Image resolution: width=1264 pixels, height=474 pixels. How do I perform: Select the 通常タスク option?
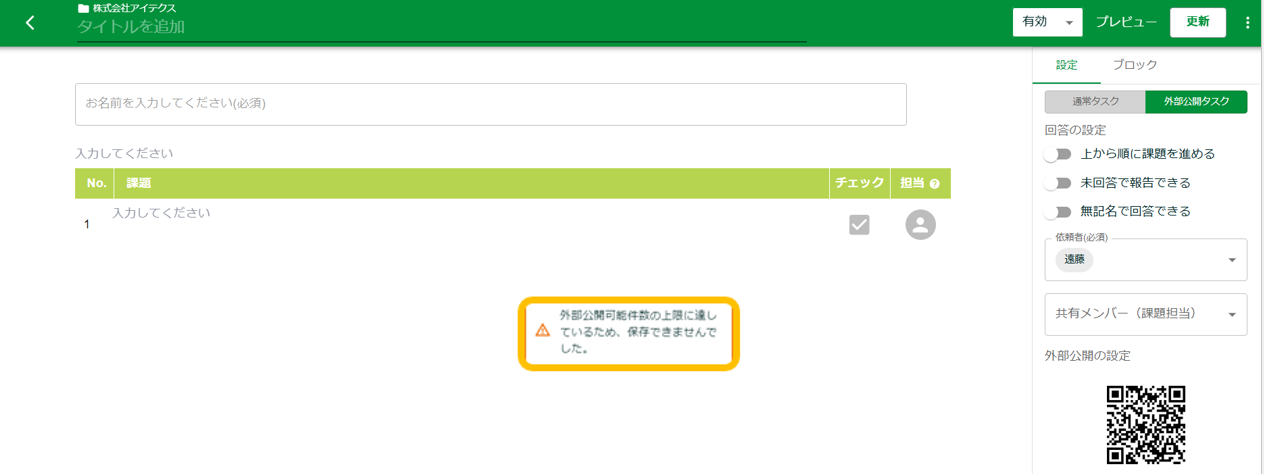[x=1095, y=102]
